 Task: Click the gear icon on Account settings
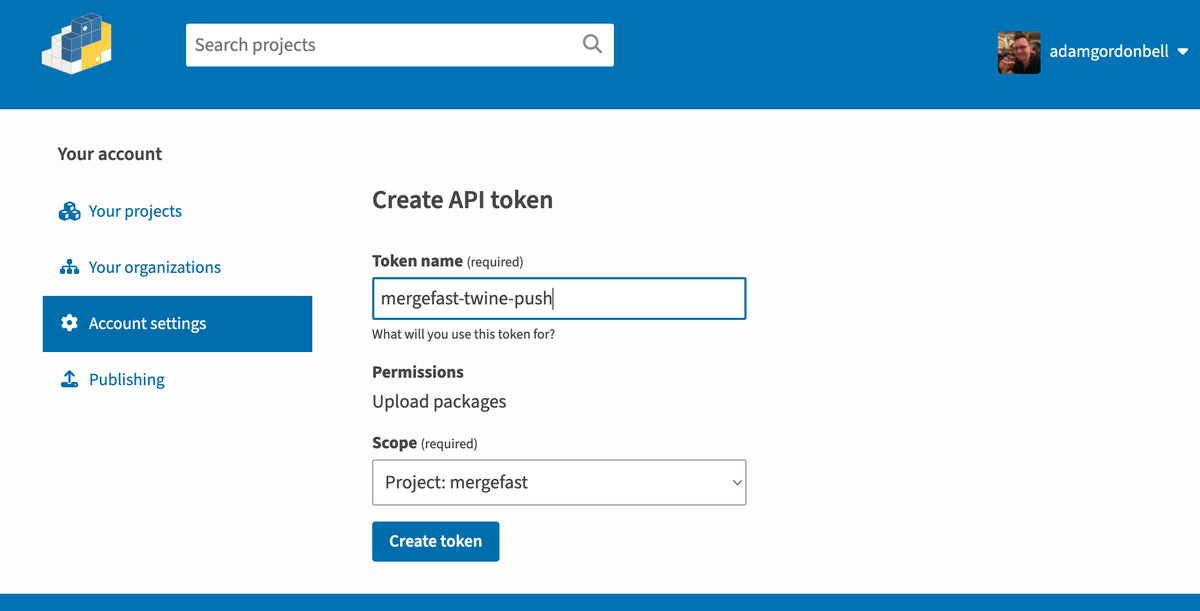point(69,323)
